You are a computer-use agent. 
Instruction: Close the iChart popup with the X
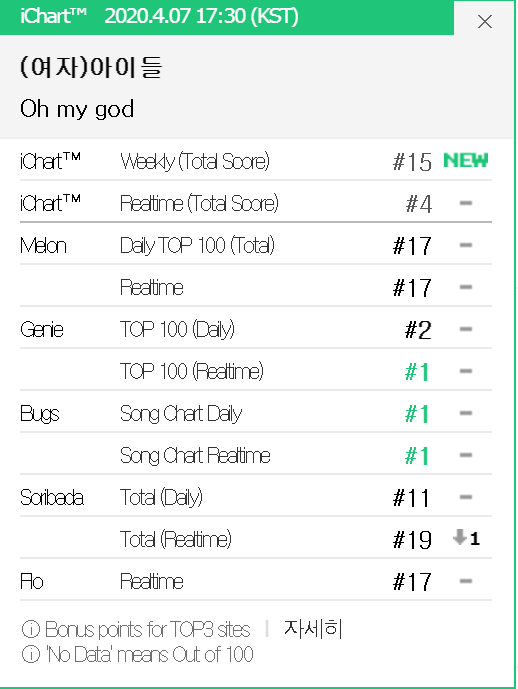point(485,22)
